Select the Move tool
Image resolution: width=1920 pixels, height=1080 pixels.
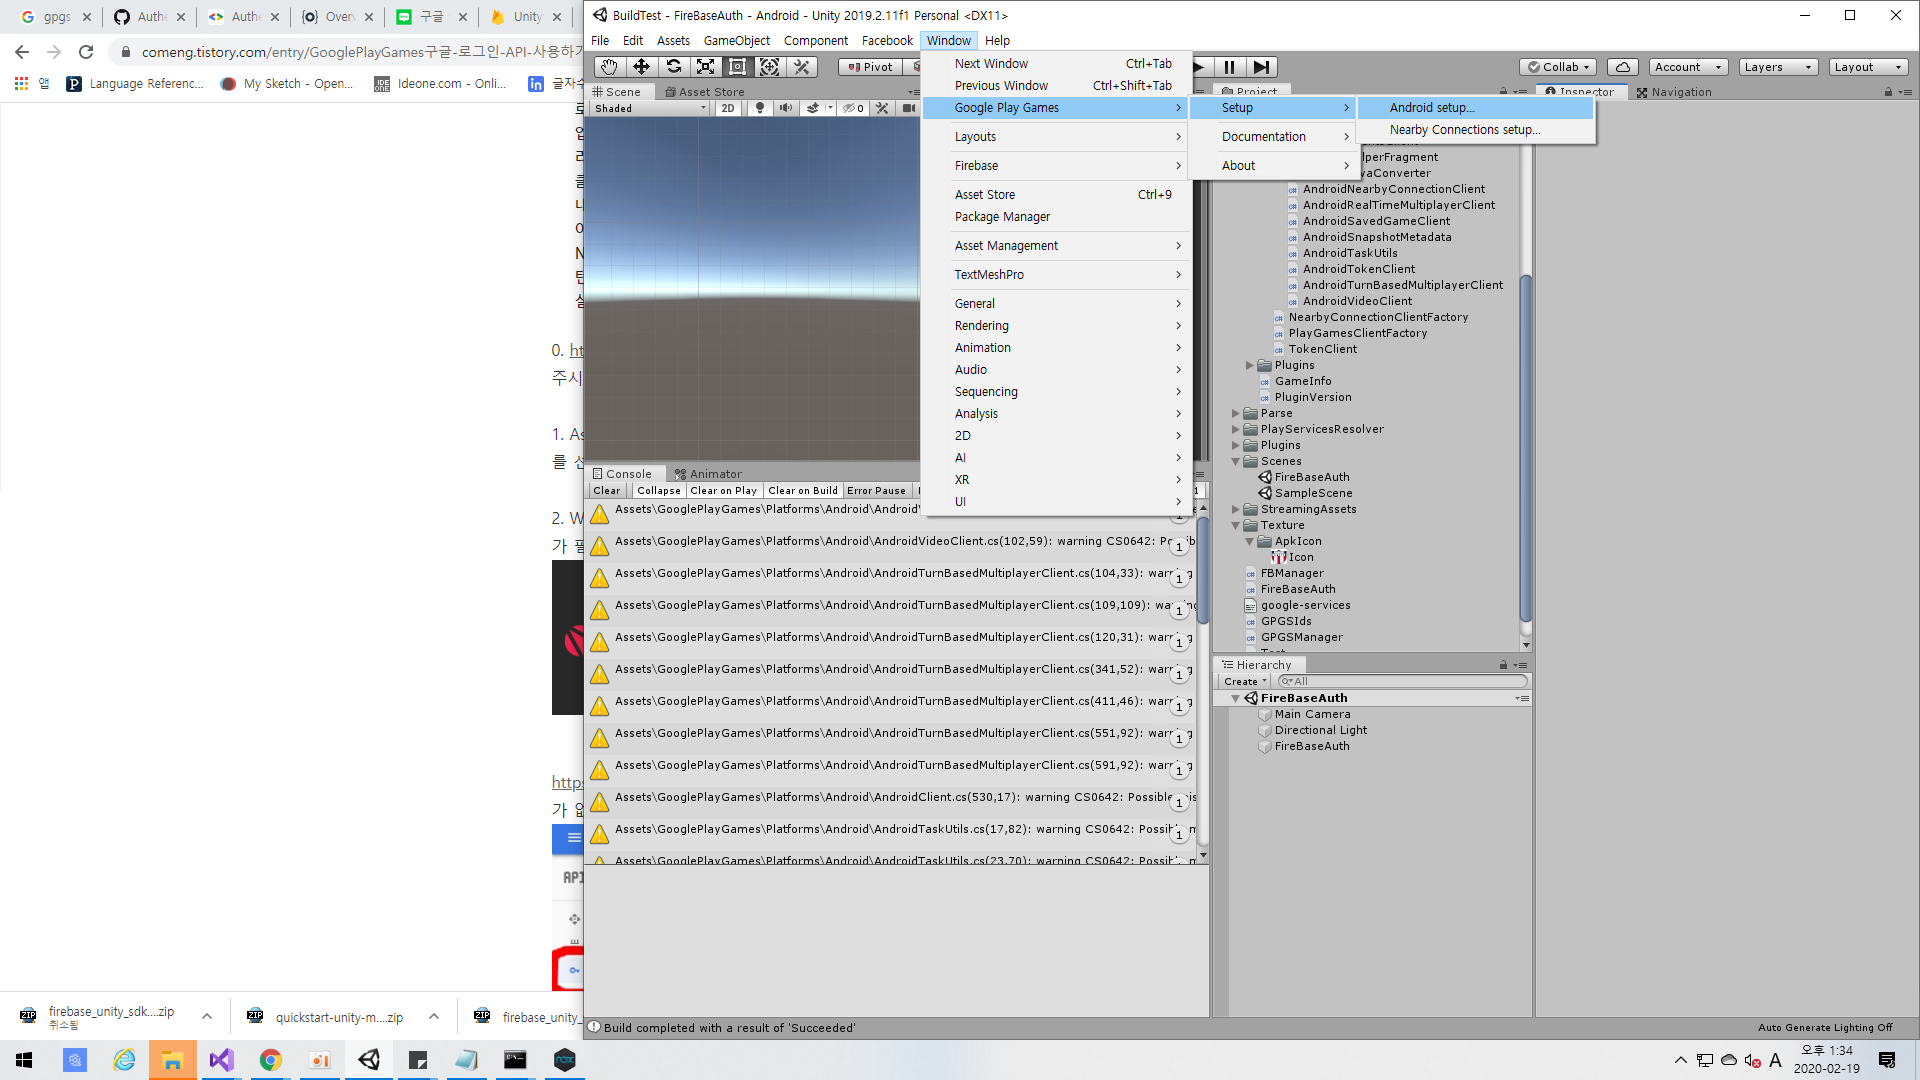[641, 67]
